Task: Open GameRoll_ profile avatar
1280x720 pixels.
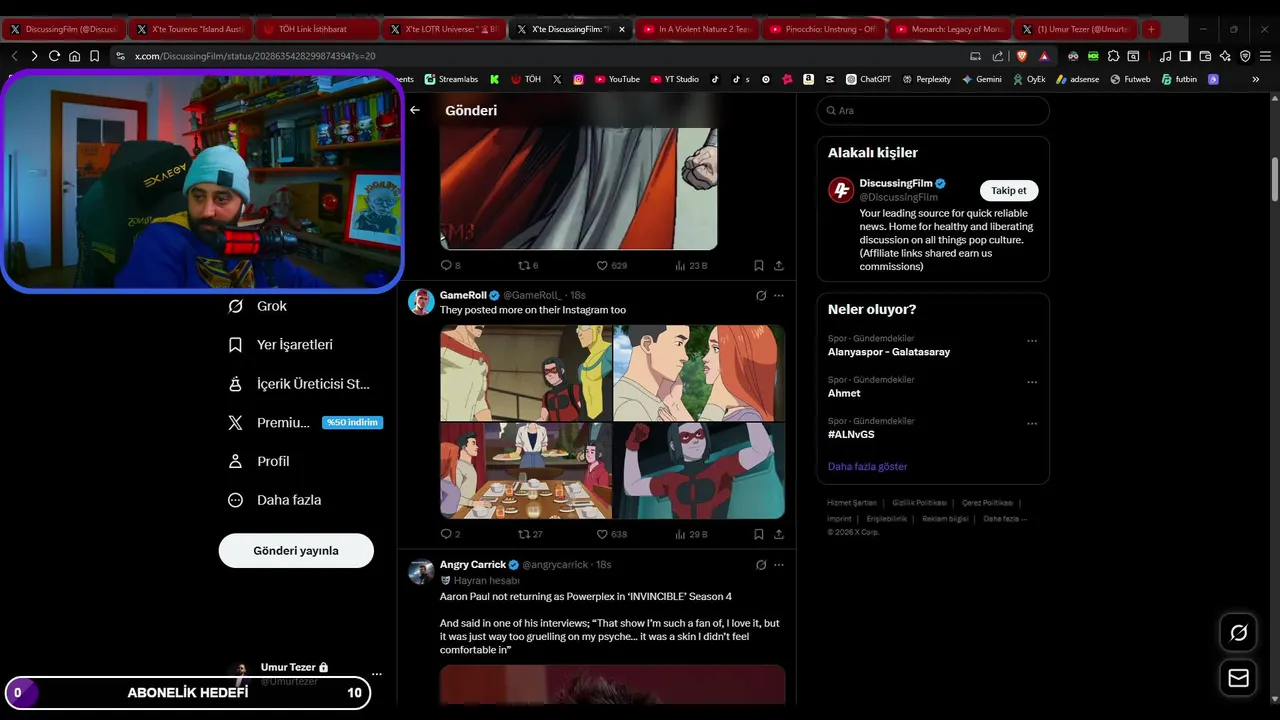Action: 421,302
